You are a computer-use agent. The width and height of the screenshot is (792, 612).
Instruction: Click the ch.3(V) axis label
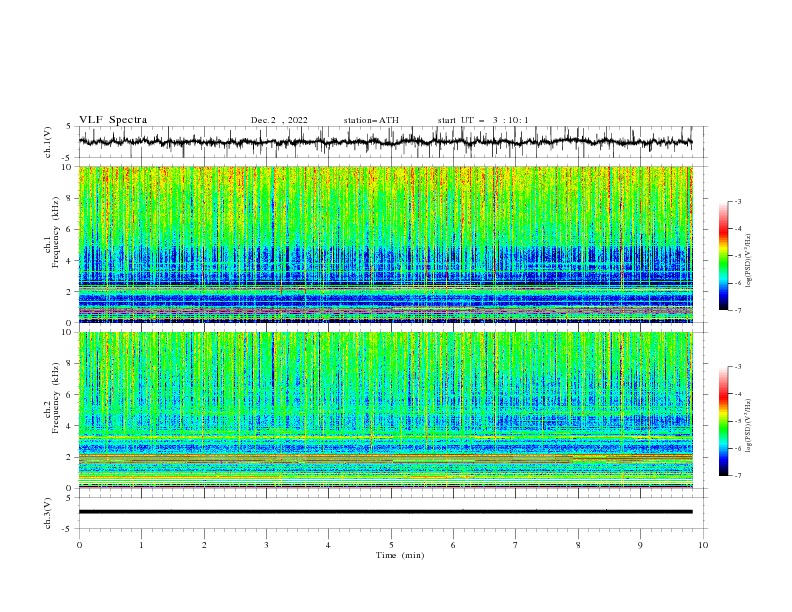(48, 513)
